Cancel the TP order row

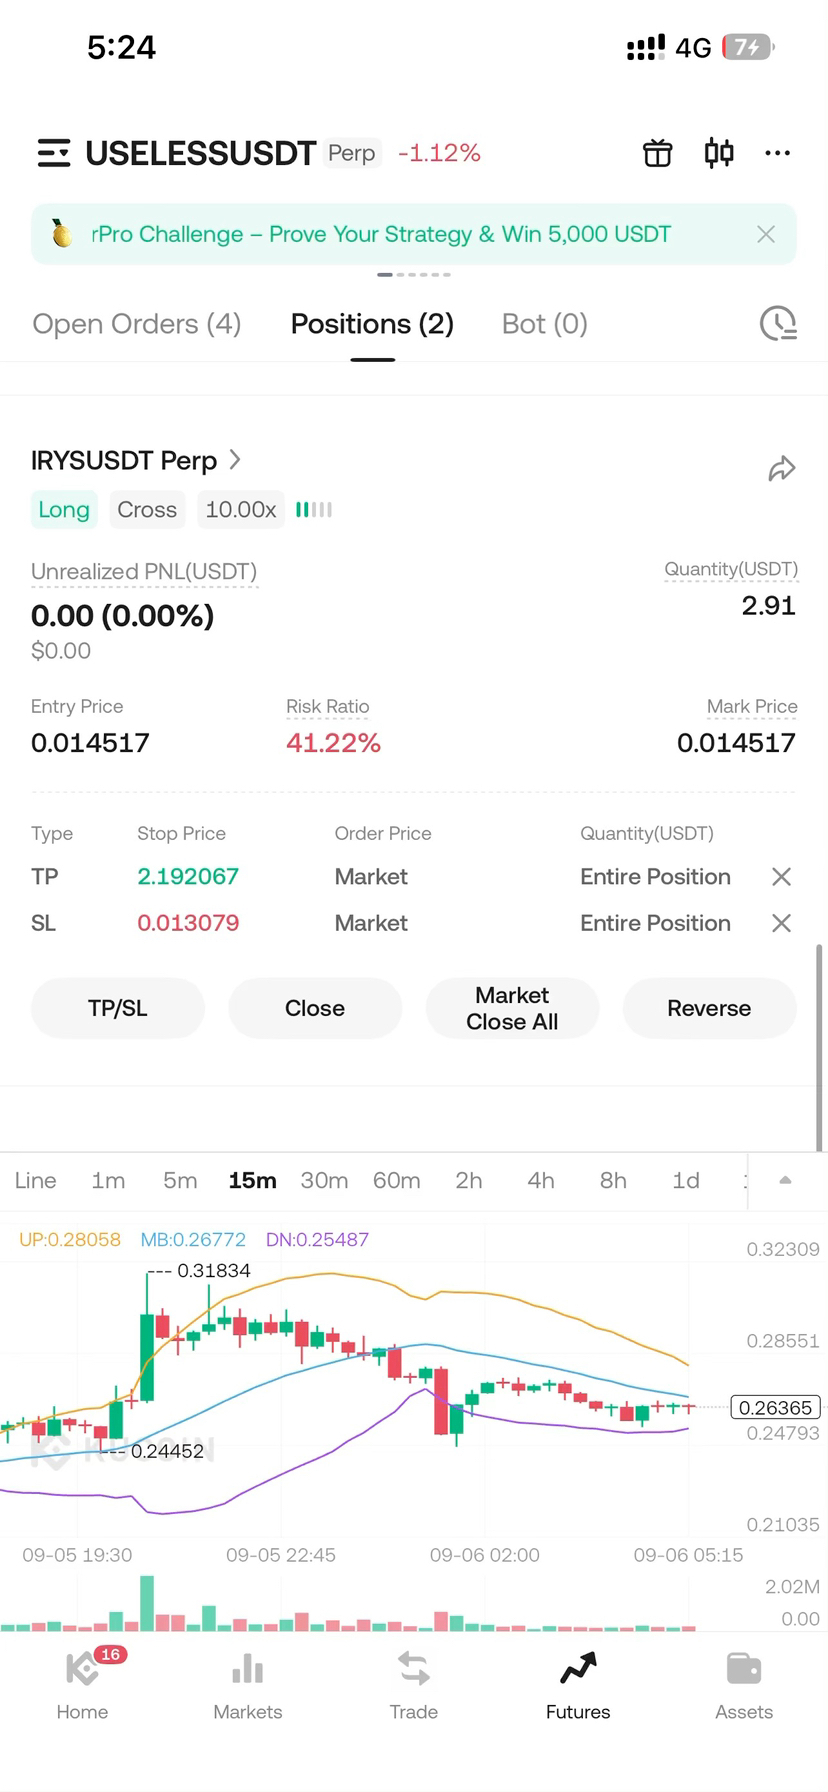click(x=781, y=877)
